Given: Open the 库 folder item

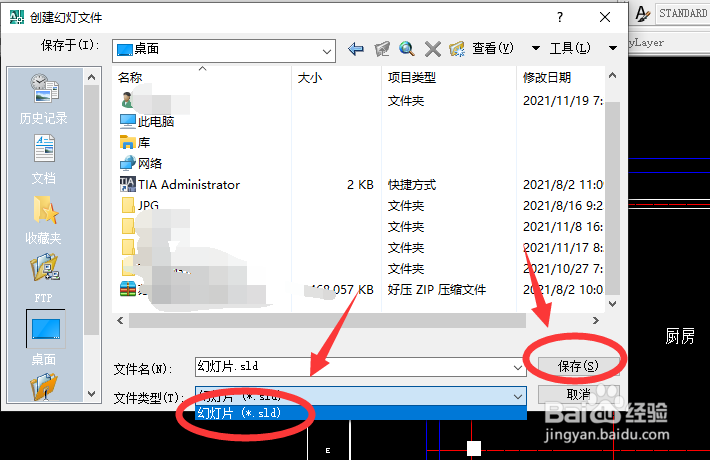Looking at the screenshot, I should (x=135, y=142).
